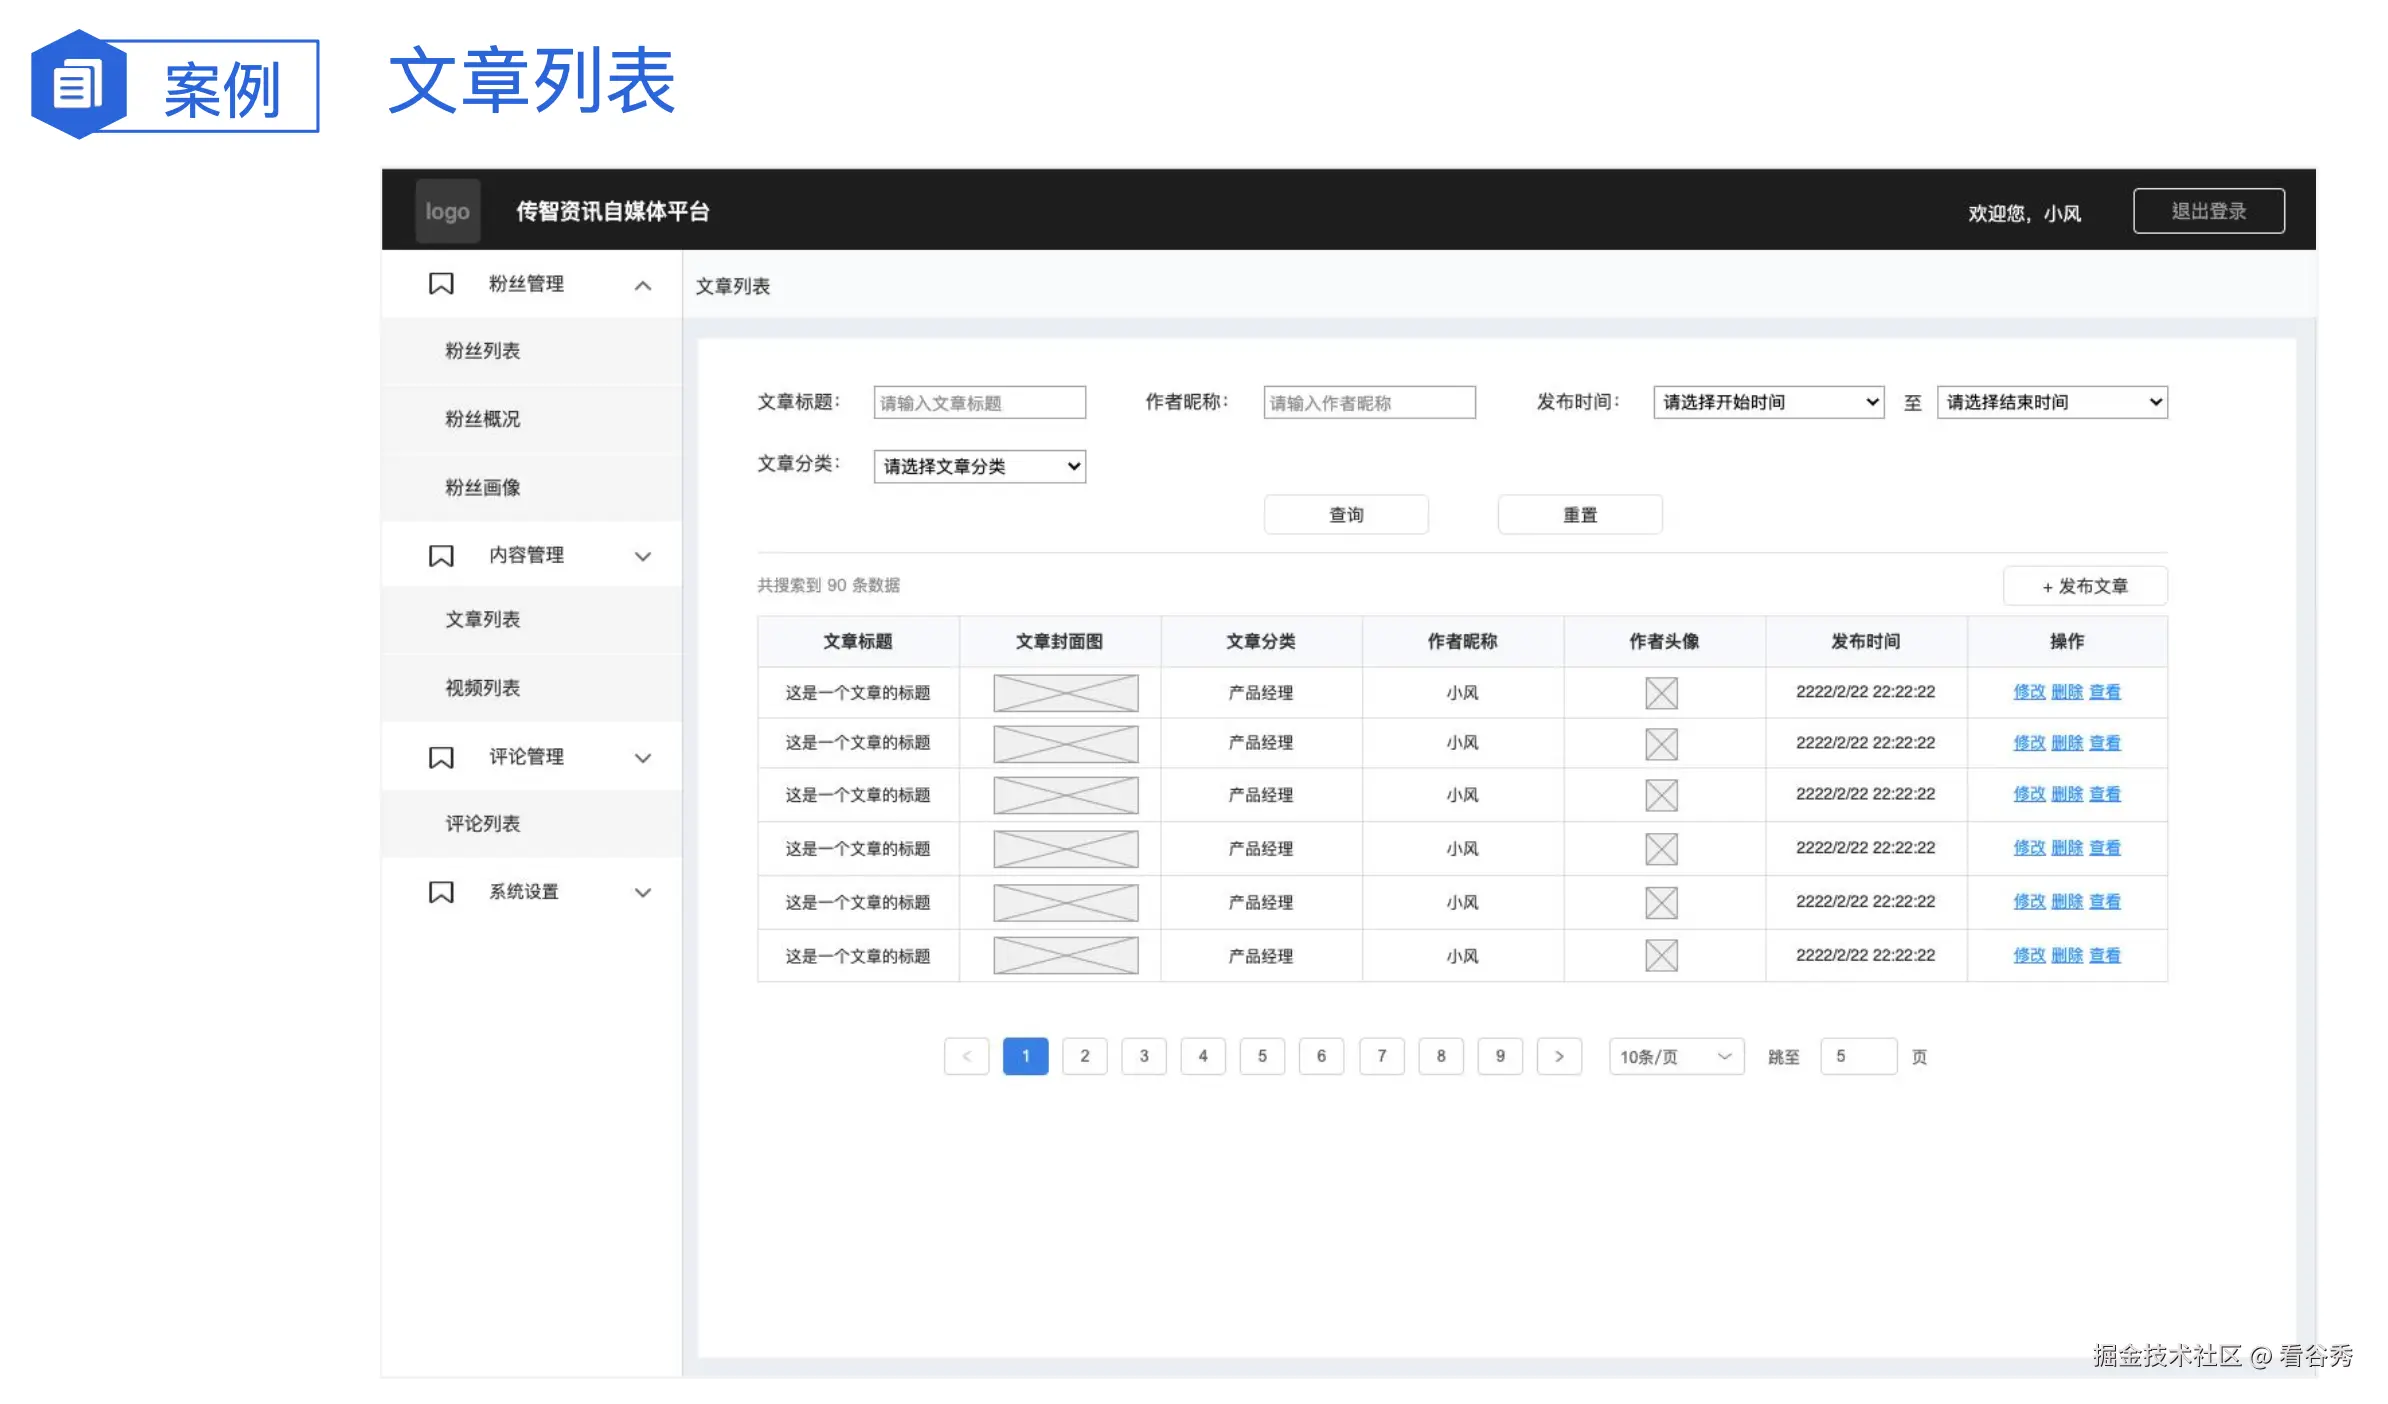
Task: Click the bookmark icon beside 评论管理
Action: pos(440,757)
